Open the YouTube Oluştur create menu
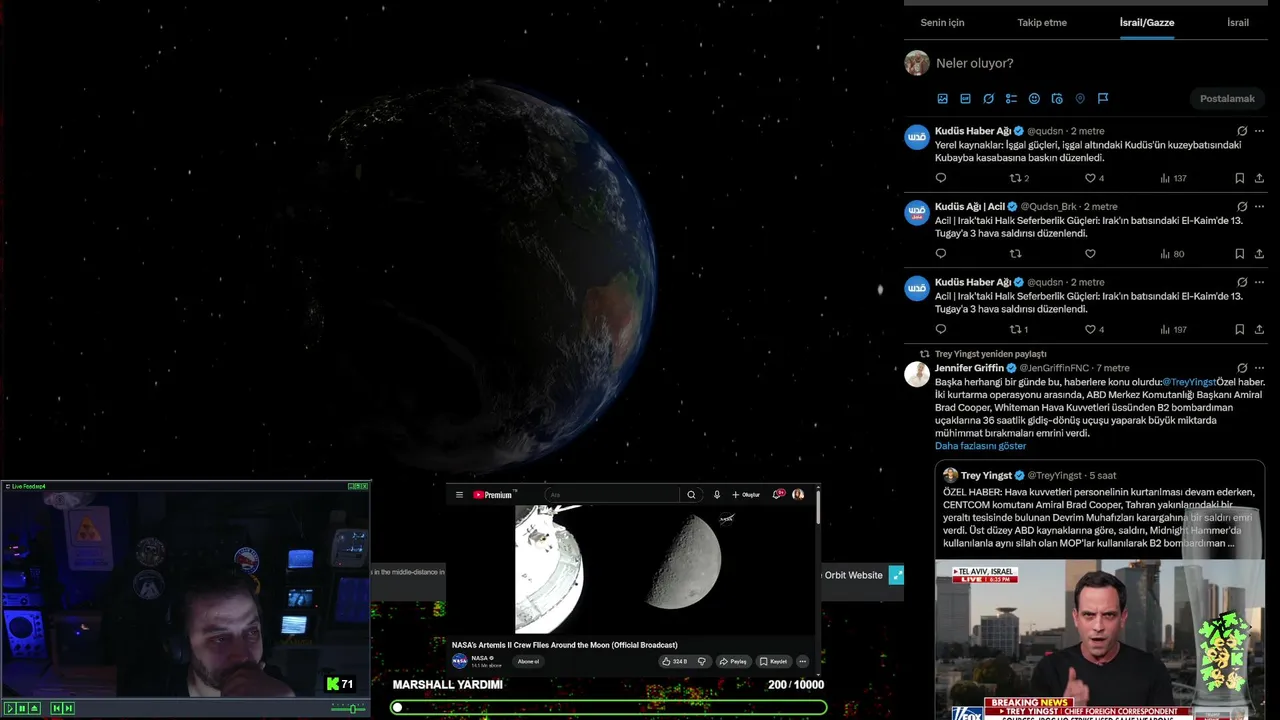The width and height of the screenshot is (1280, 720). [746, 495]
